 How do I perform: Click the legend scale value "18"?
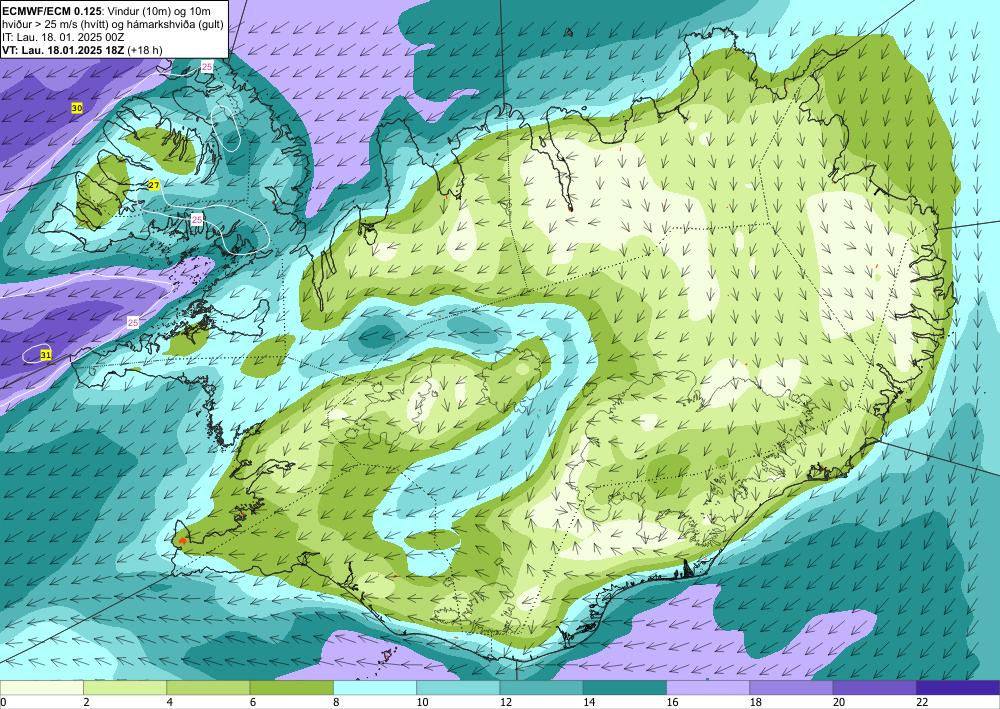(x=755, y=702)
